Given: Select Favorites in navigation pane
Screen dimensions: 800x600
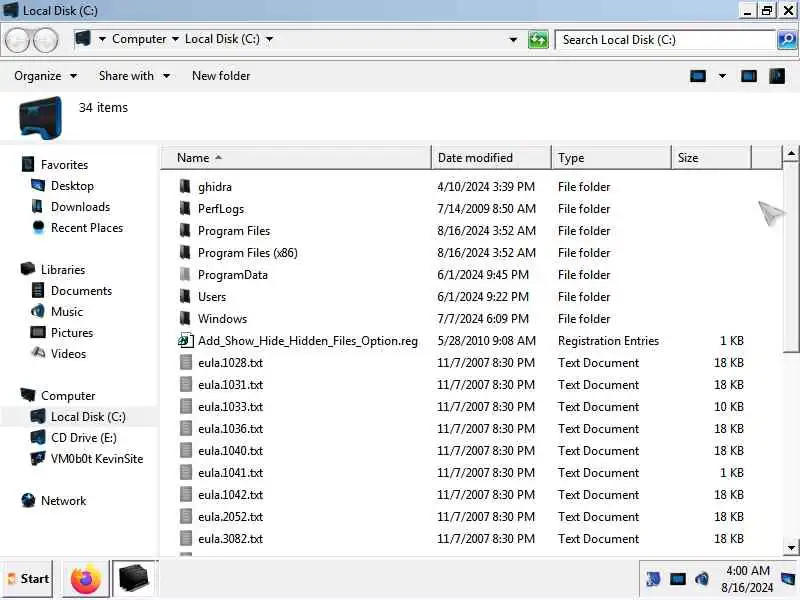Looking at the screenshot, I should coord(64,165).
